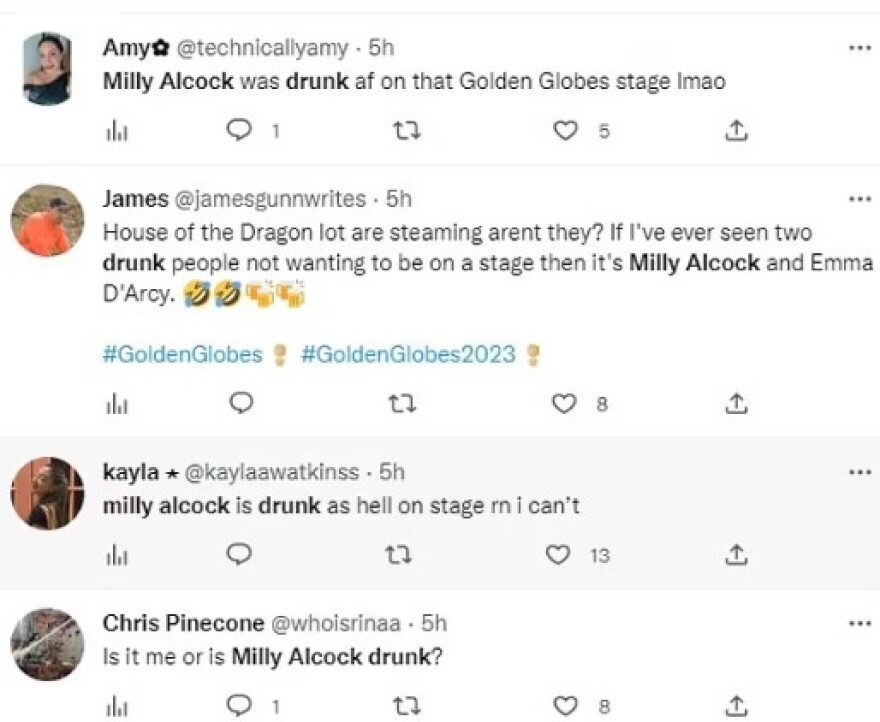Open the #GoldenGlobes hashtag link
This screenshot has width=880, height=722.
182,355
